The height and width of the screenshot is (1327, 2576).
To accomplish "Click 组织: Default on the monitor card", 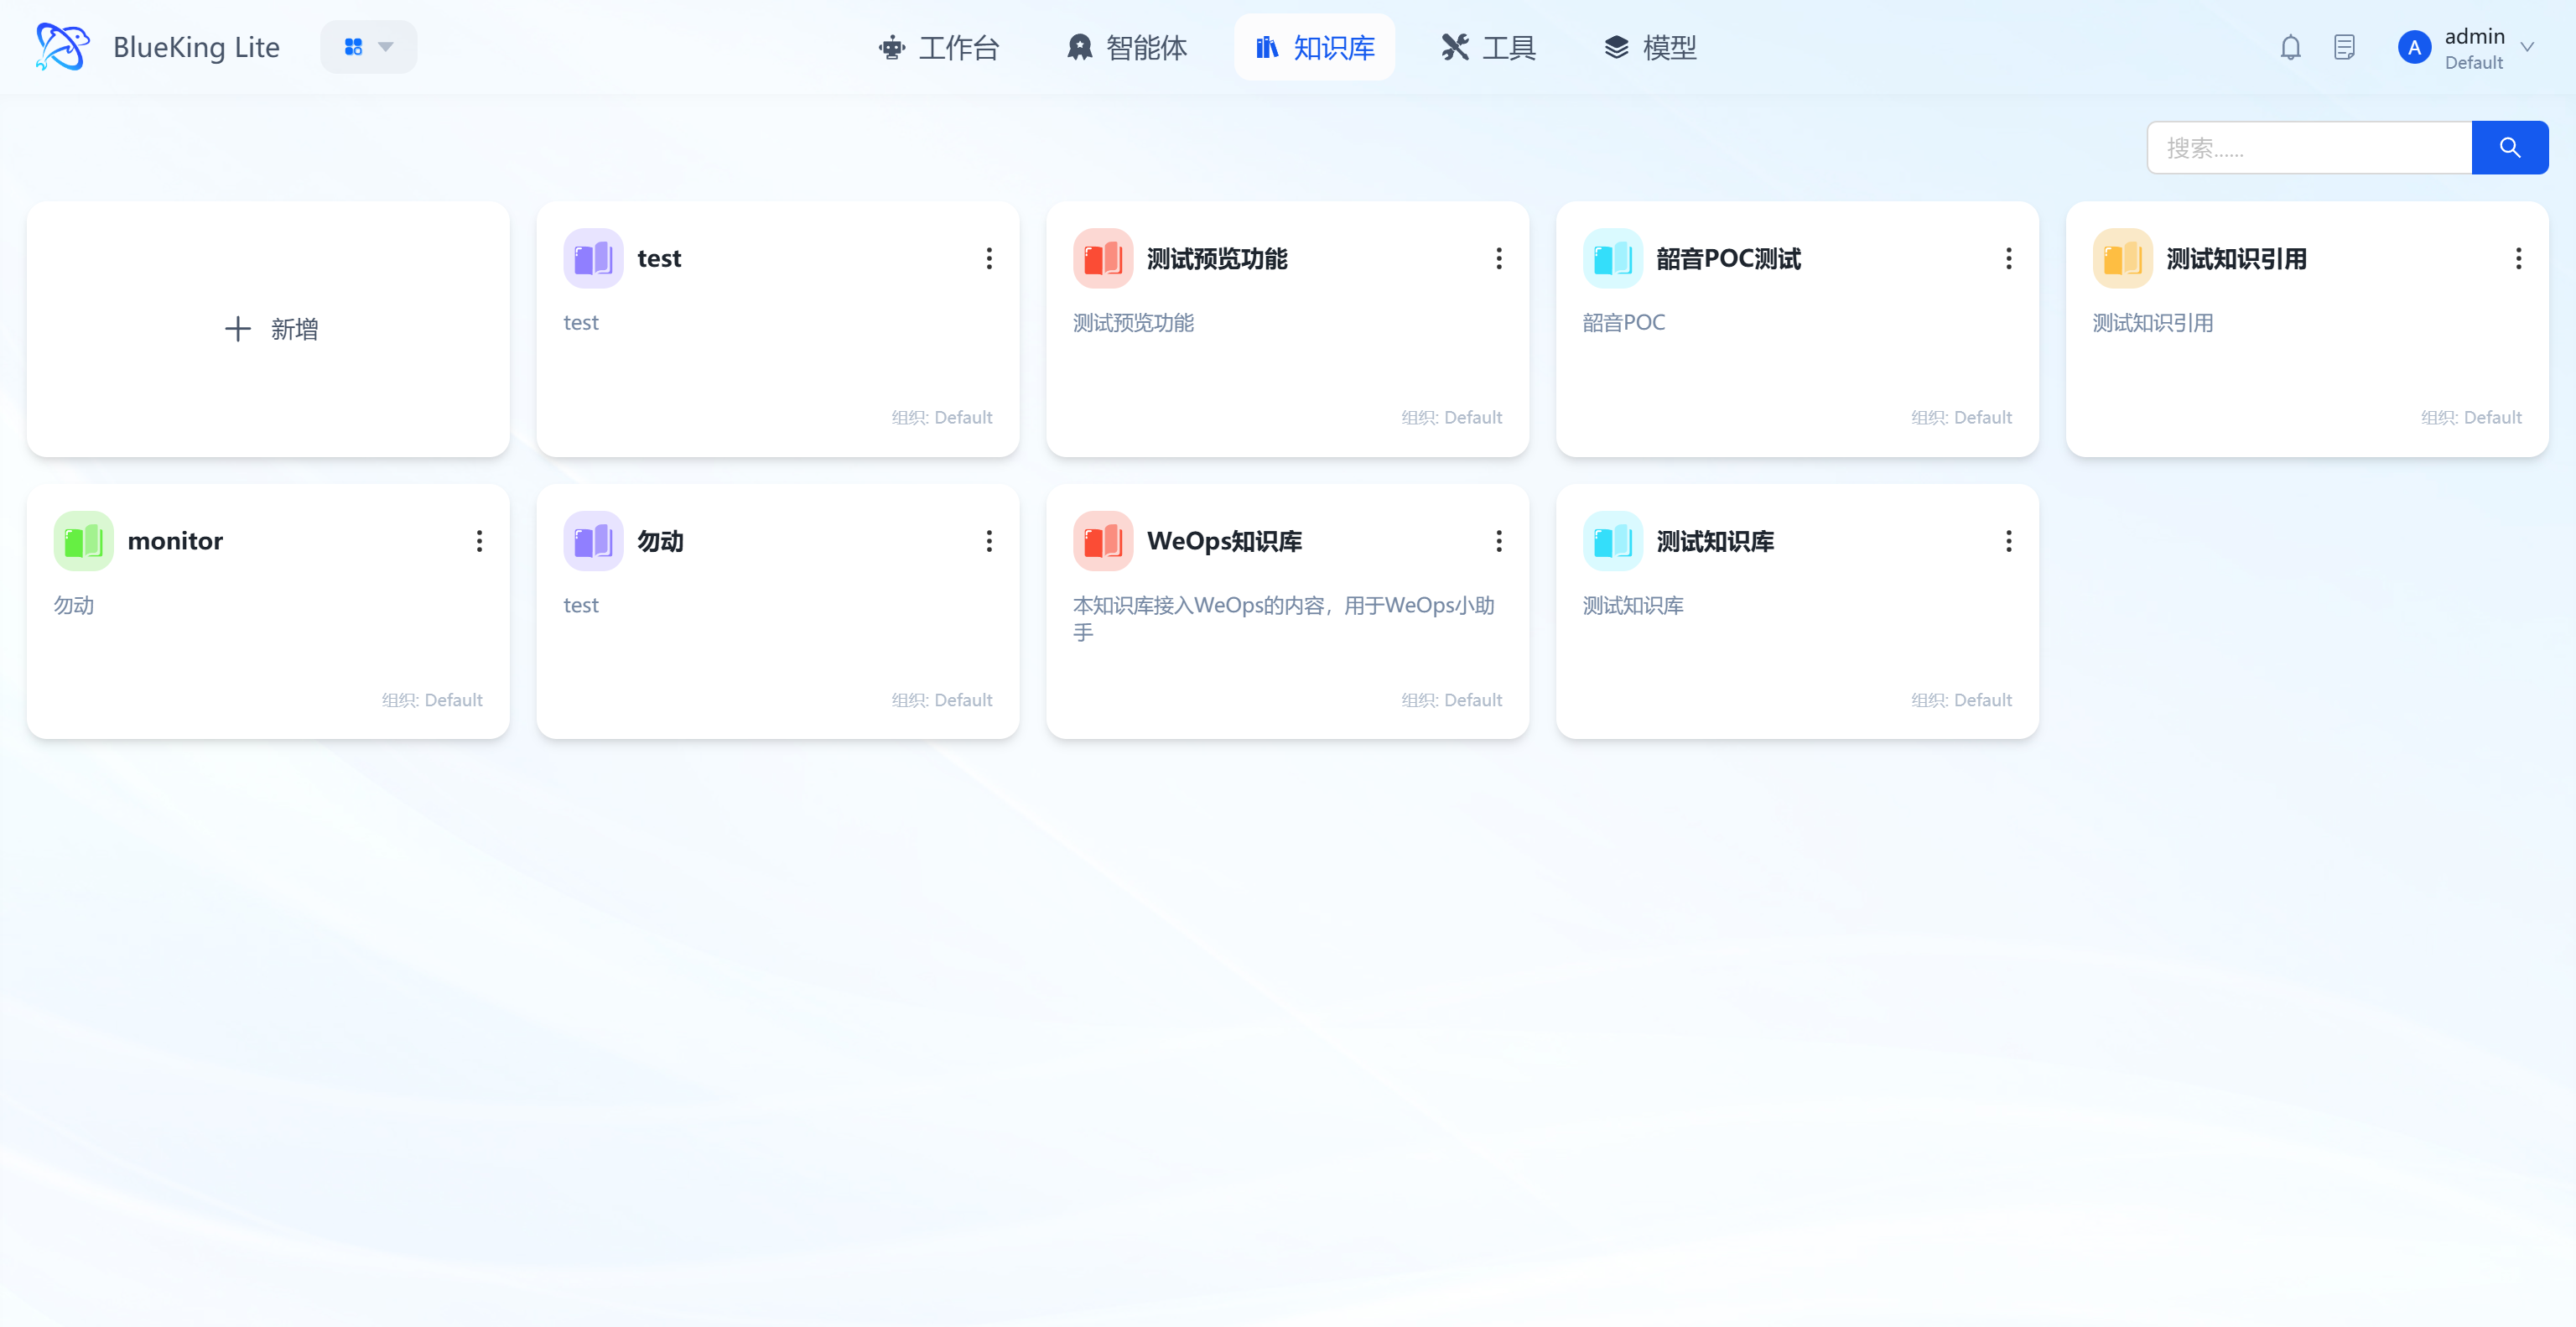I will tap(432, 700).
